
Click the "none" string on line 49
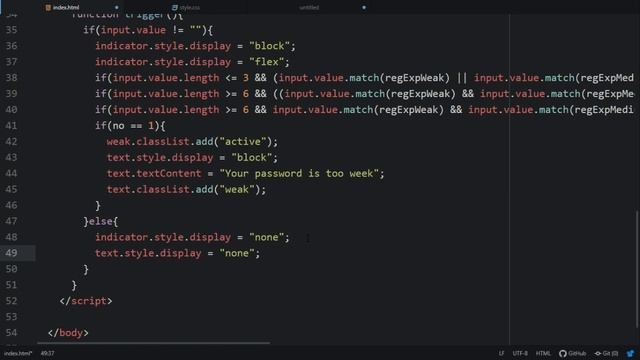(x=237, y=253)
